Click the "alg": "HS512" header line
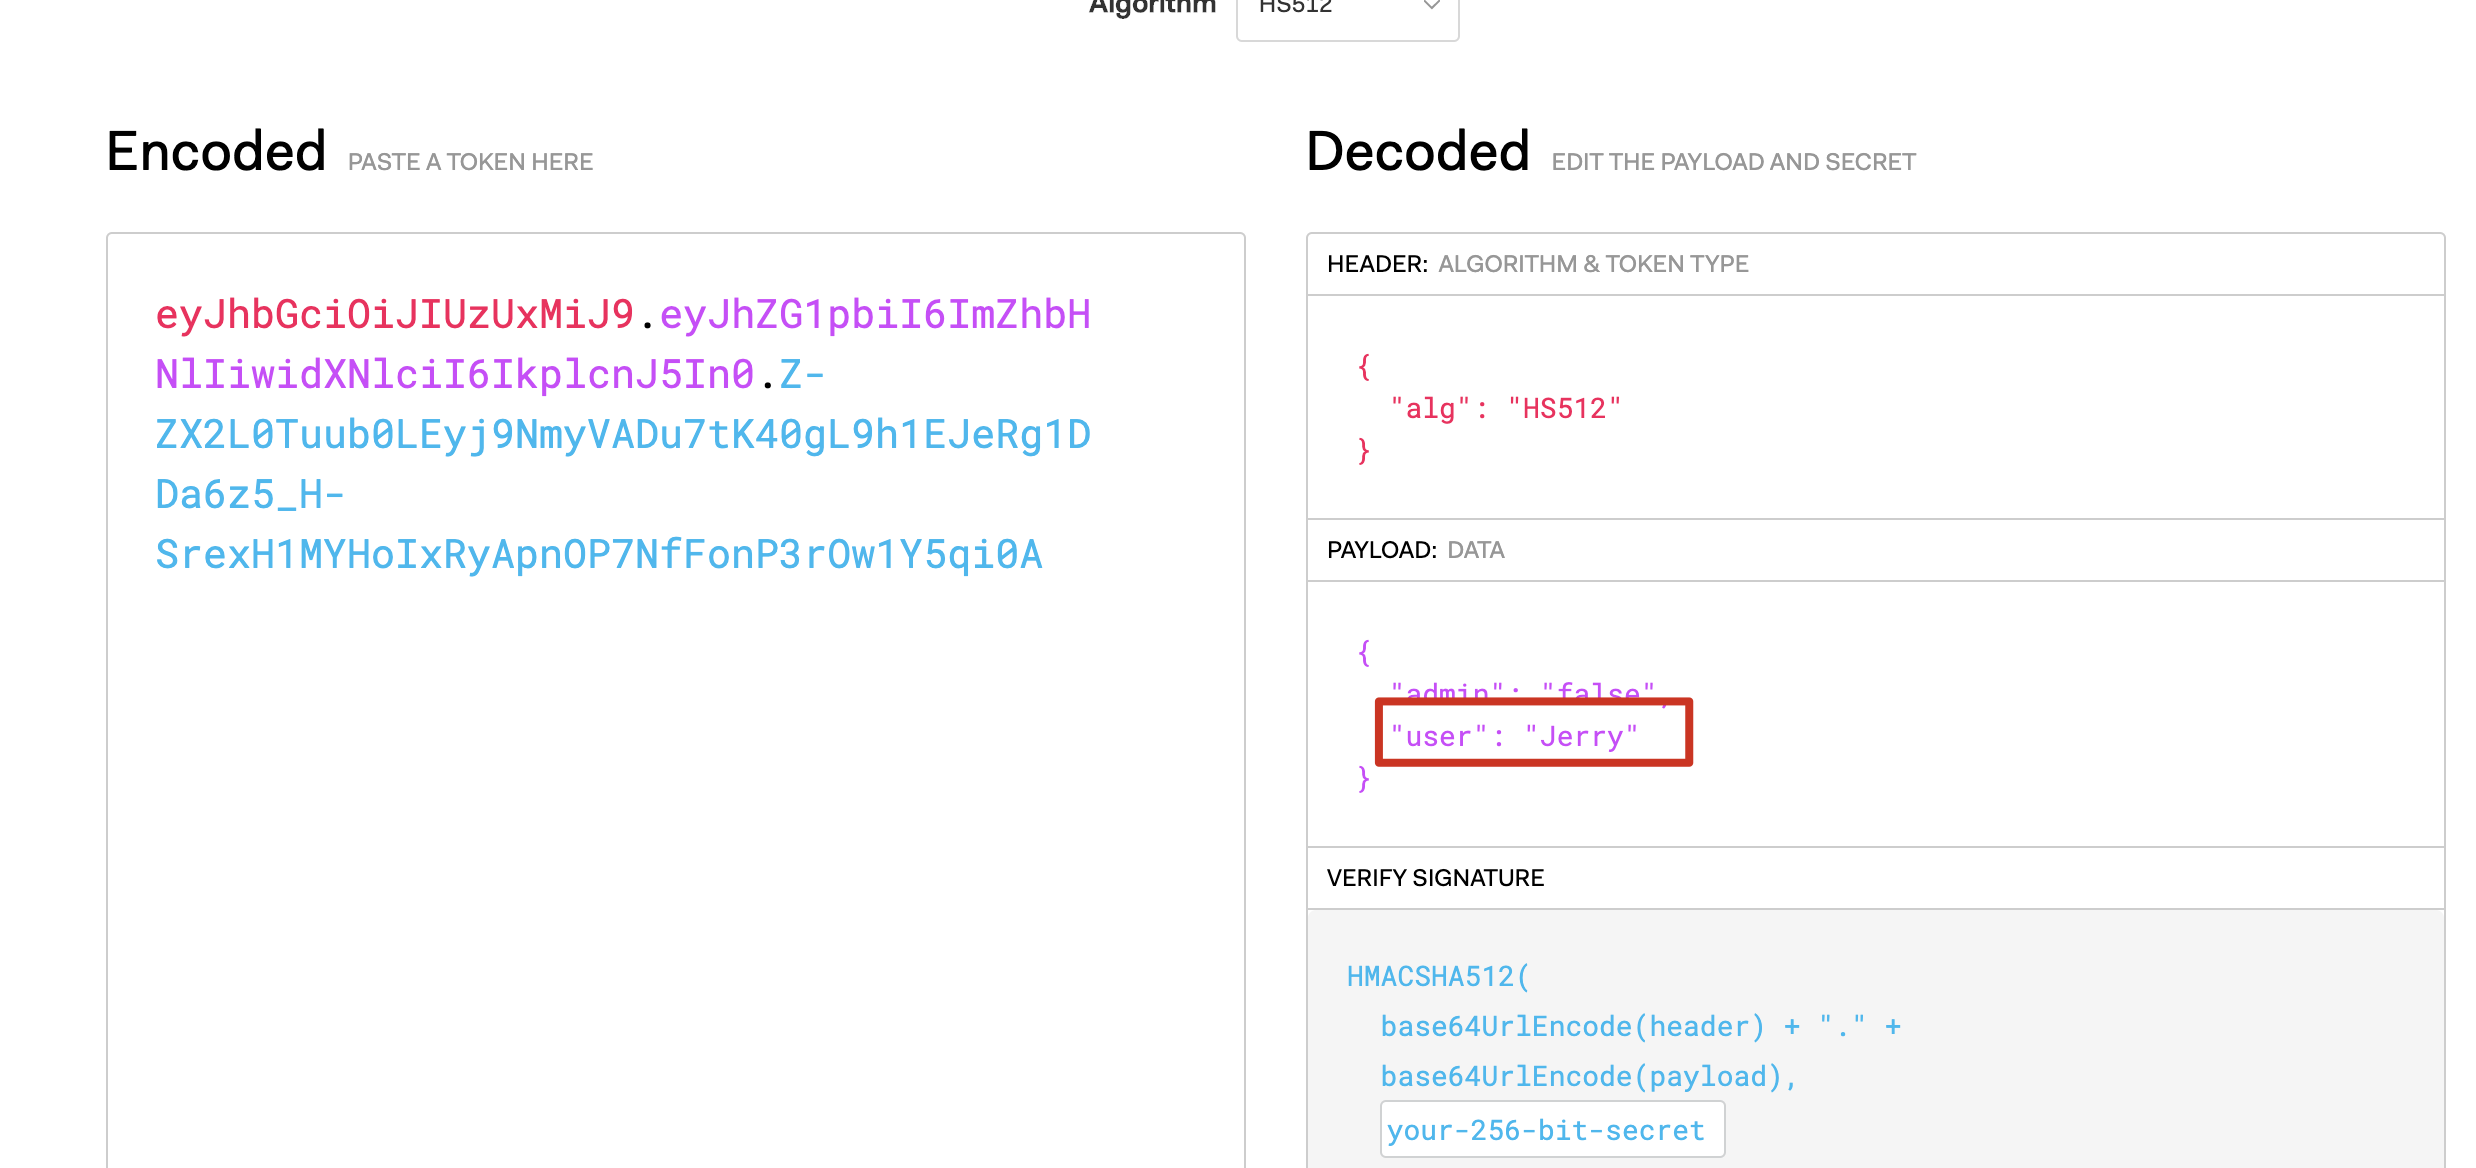 pyautogui.click(x=1505, y=408)
